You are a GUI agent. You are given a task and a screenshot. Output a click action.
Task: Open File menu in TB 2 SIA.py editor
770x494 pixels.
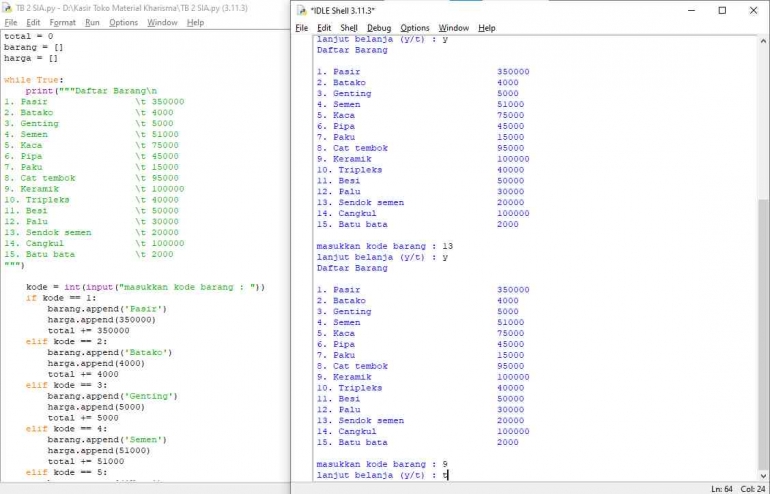(x=10, y=23)
